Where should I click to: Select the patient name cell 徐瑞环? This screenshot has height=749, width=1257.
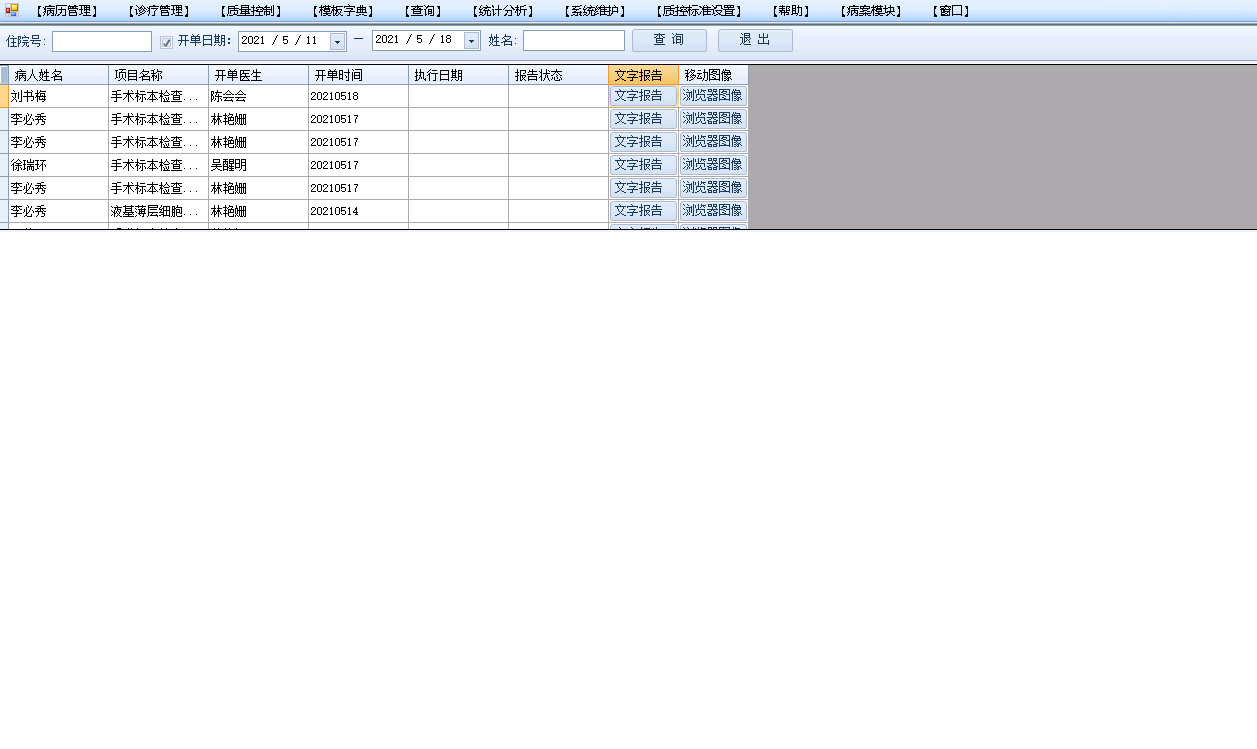click(x=59, y=165)
